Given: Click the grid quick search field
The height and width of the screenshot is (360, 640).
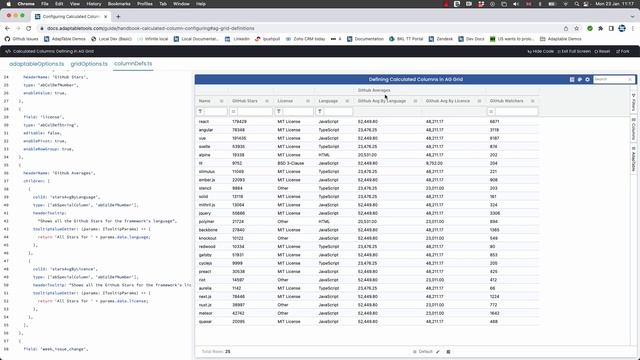Looking at the screenshot, I should (610, 79).
